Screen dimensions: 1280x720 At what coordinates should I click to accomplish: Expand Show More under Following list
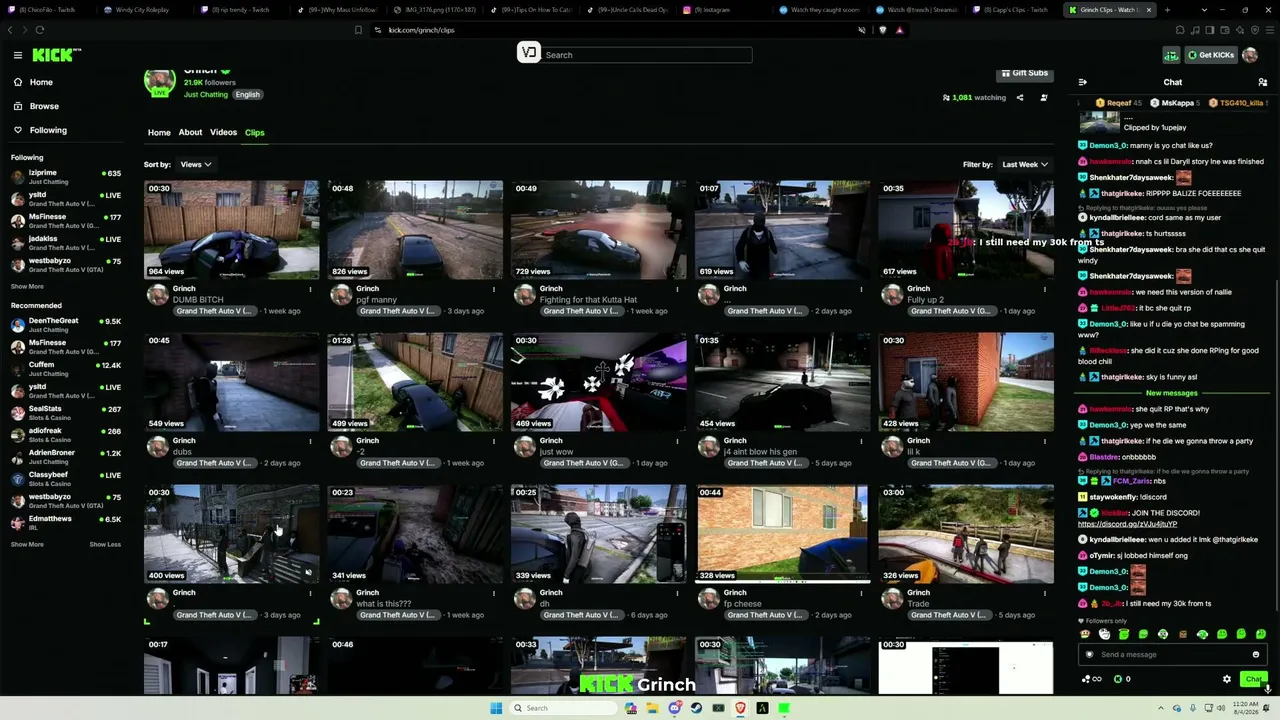(27, 286)
